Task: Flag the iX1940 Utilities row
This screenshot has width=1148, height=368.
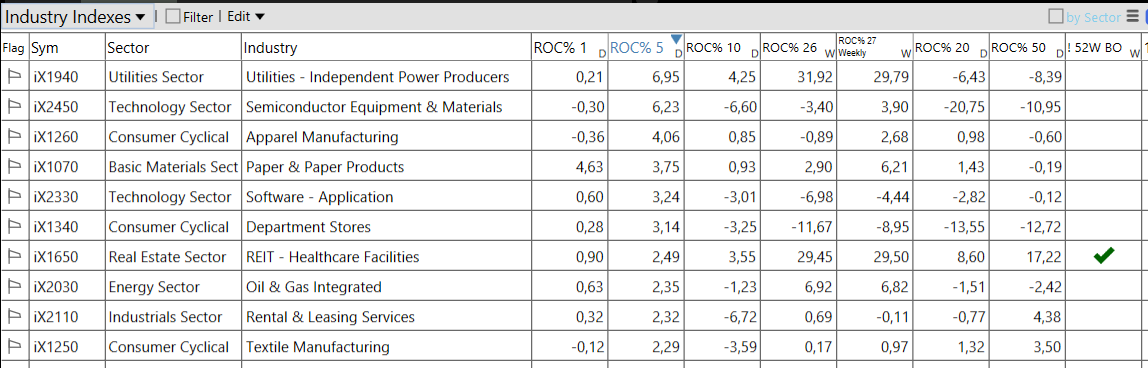Action: pos(14,77)
